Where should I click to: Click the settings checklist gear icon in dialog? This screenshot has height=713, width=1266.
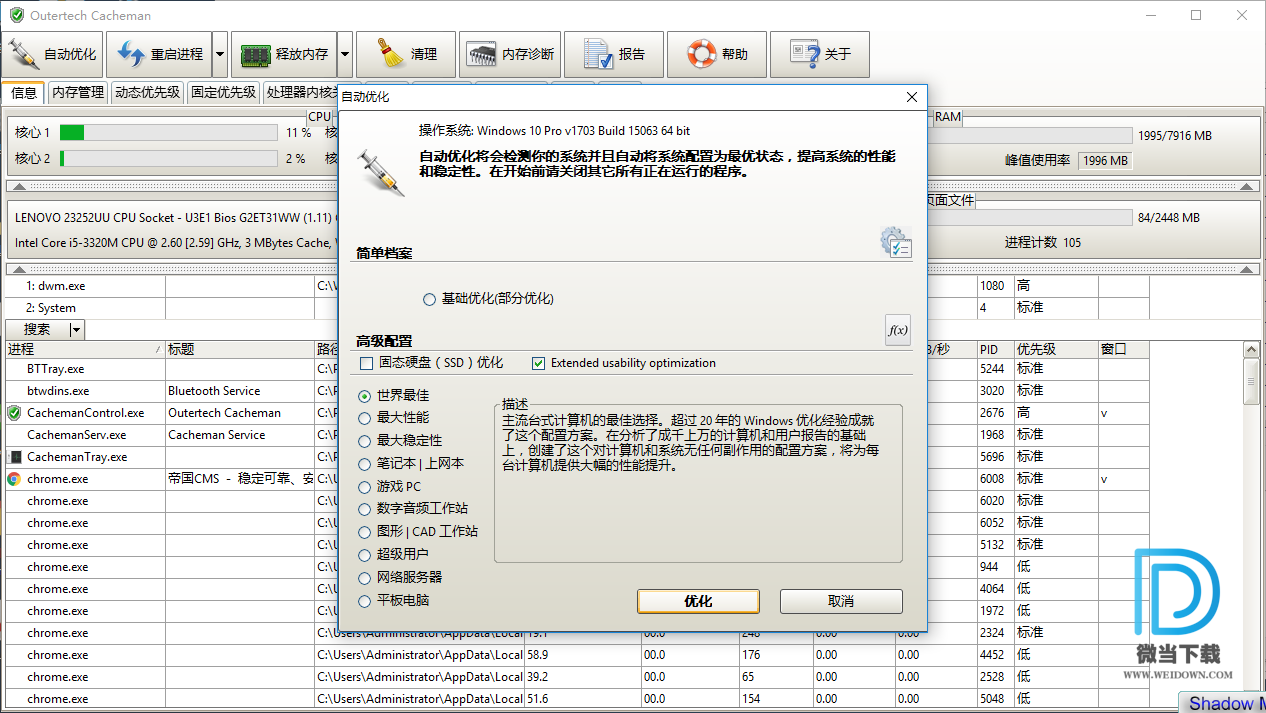coord(896,243)
